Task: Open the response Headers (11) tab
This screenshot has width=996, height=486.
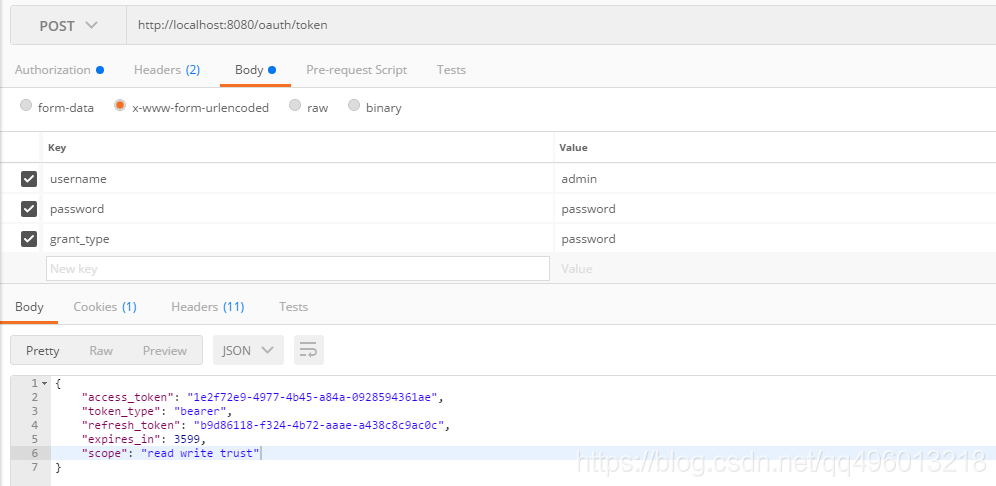Action: coord(208,307)
